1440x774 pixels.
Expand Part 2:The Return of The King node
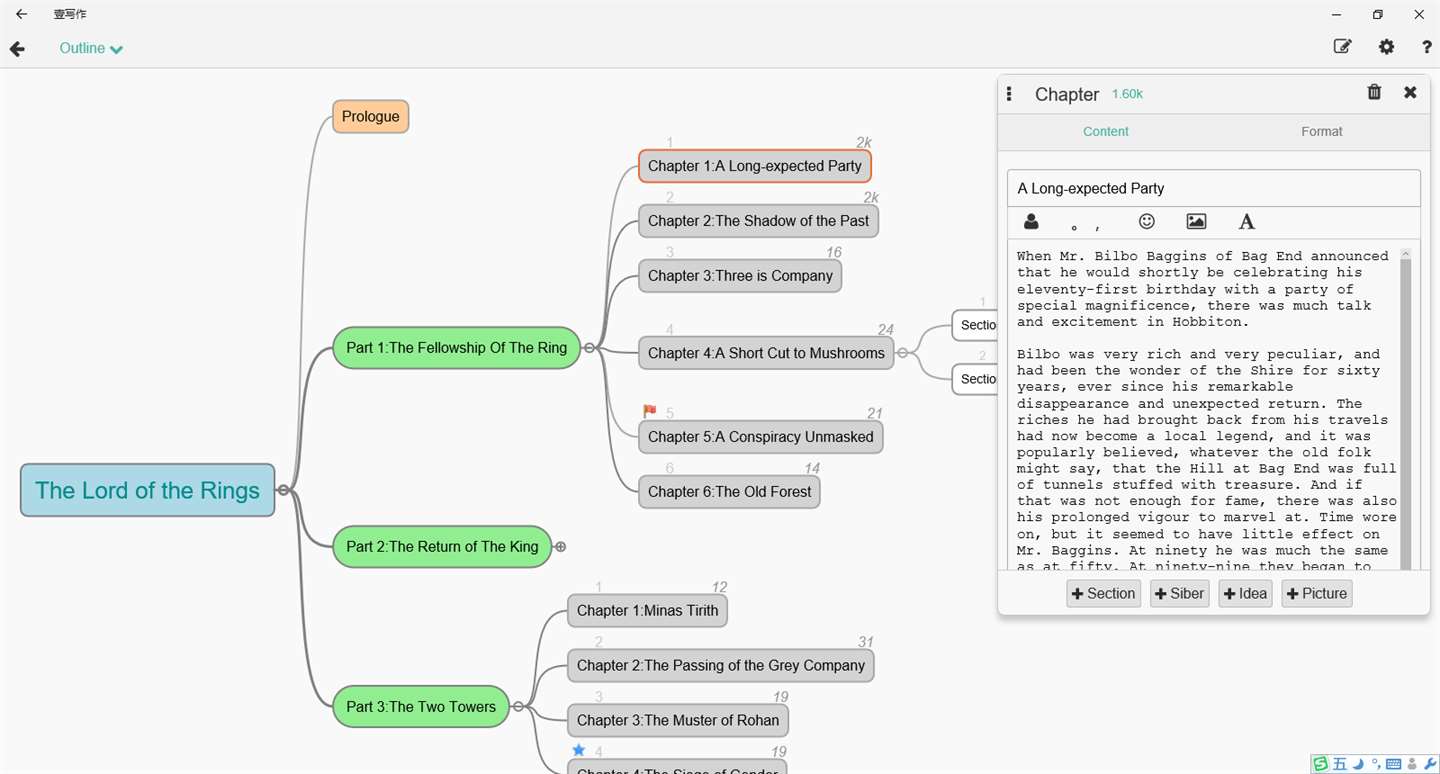coord(561,547)
